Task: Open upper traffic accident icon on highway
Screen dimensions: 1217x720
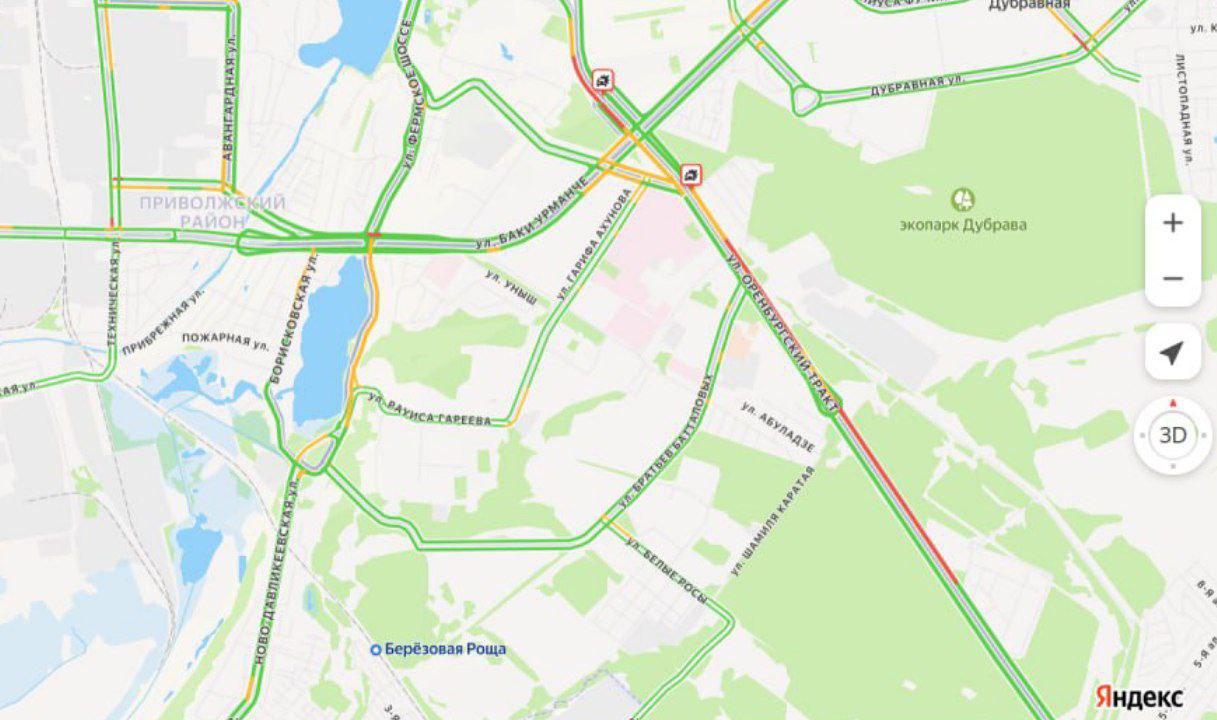Action: coord(603,80)
